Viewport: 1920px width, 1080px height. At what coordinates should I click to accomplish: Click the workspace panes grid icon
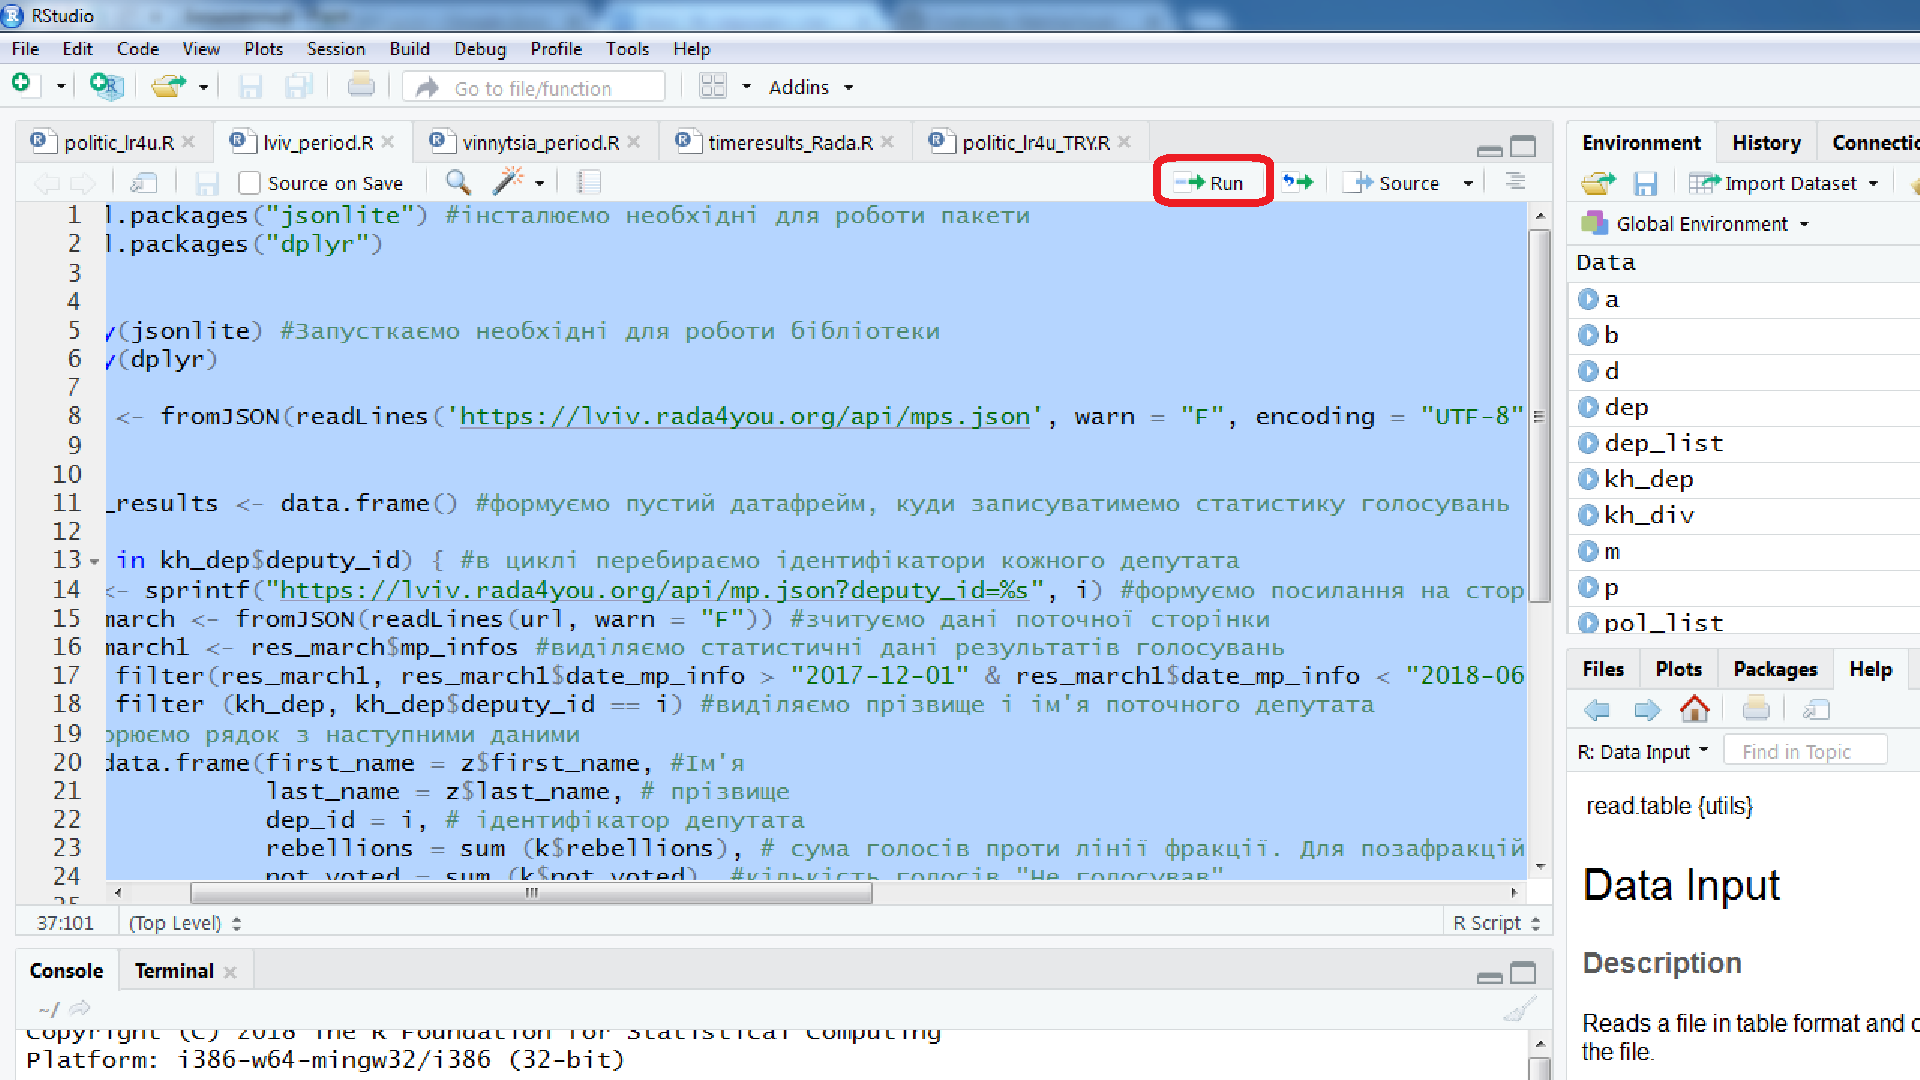coord(713,87)
